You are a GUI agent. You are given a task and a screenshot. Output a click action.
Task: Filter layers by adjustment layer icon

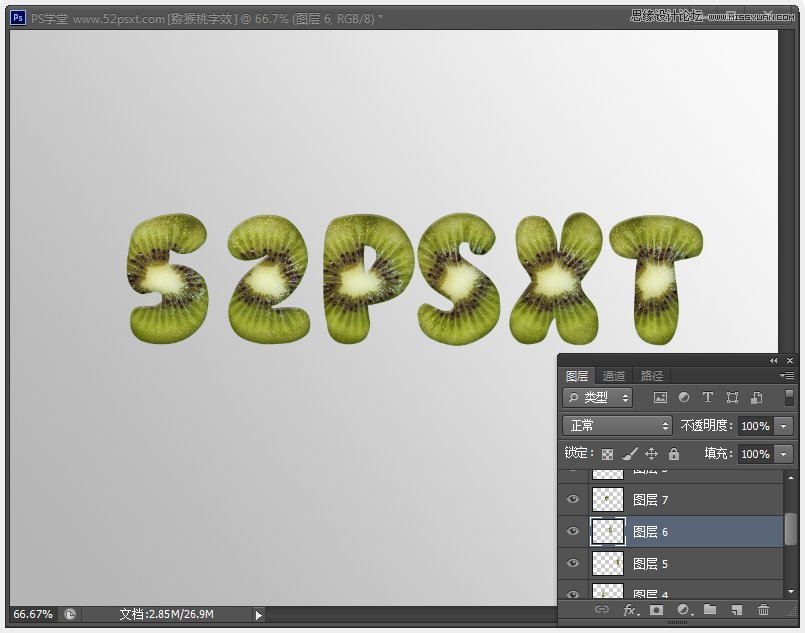click(684, 397)
